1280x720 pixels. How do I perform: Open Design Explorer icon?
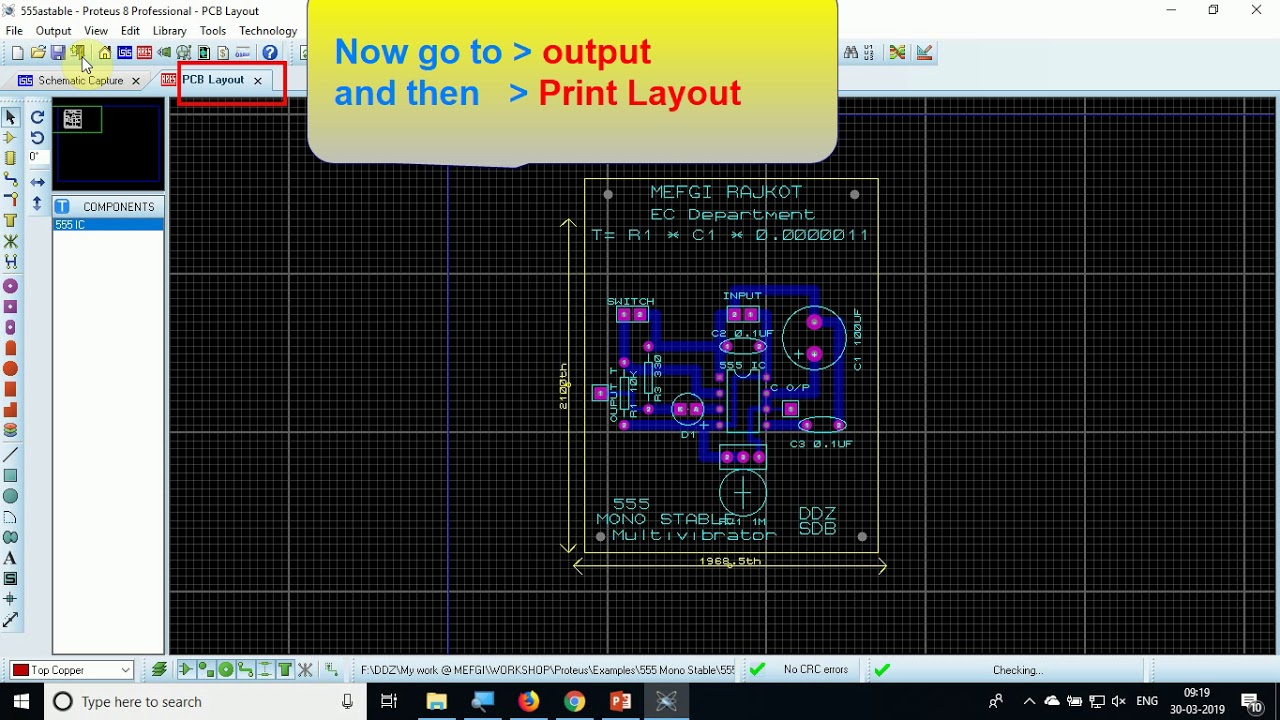coord(203,53)
